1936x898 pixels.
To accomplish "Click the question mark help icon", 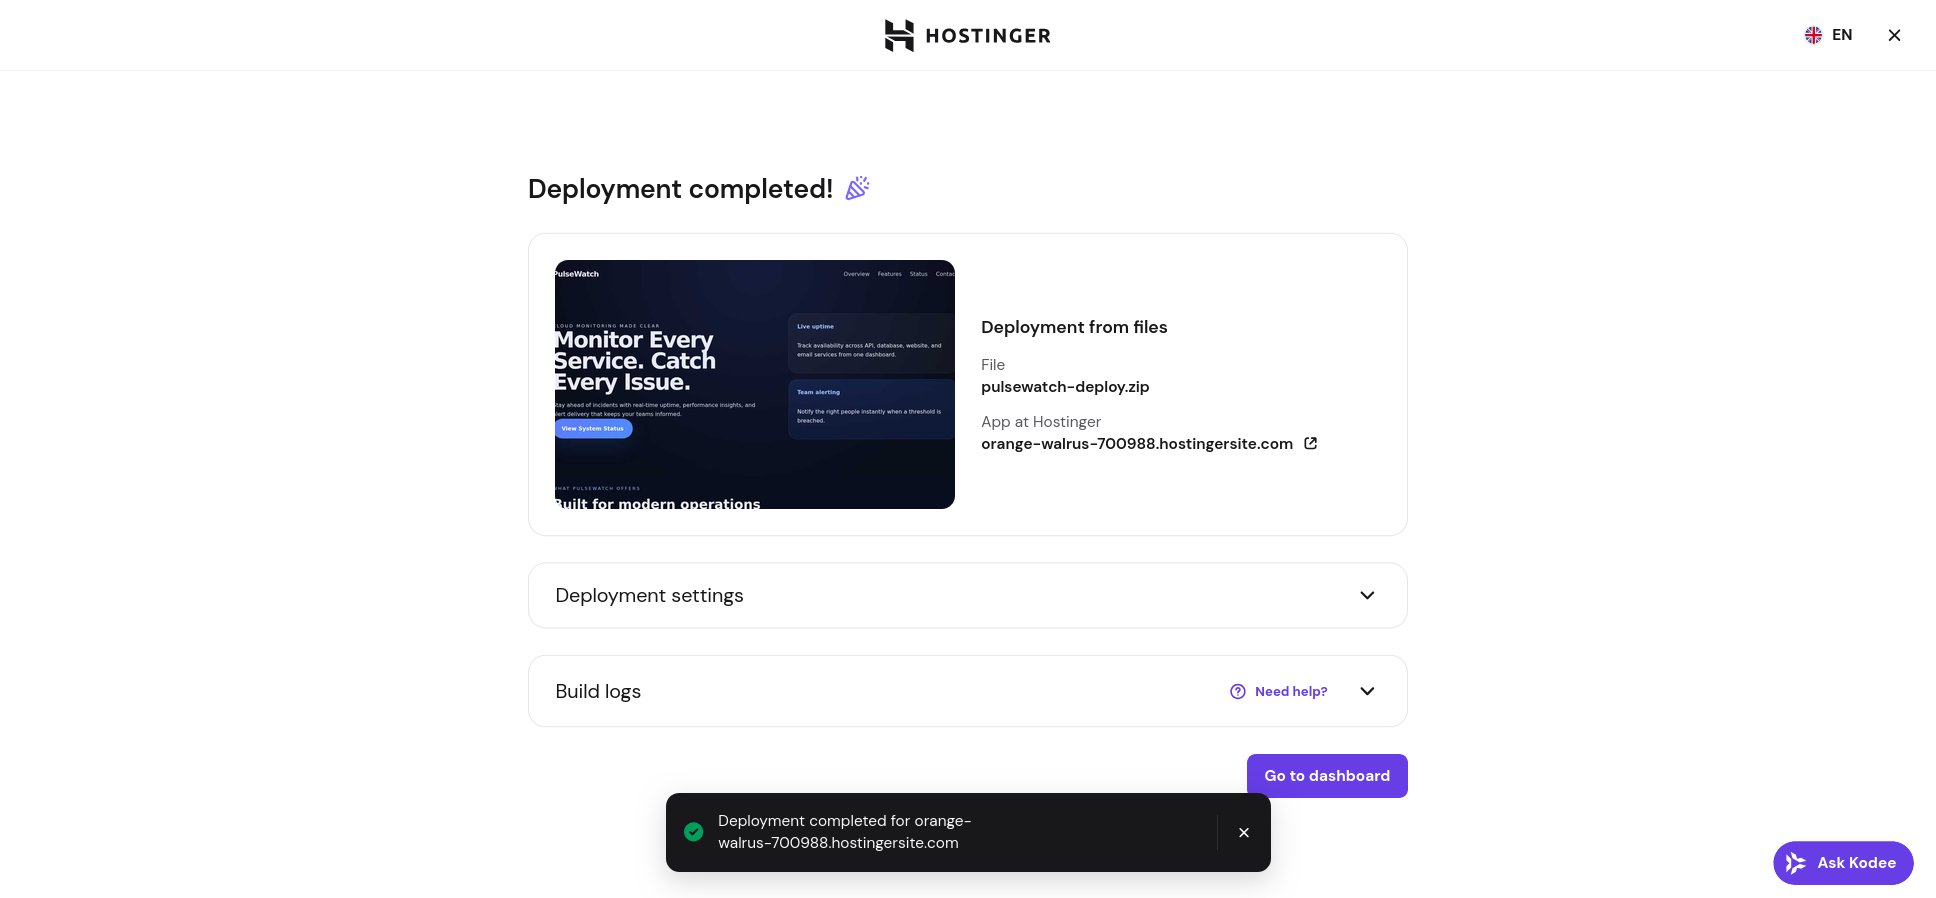I will click(x=1238, y=691).
